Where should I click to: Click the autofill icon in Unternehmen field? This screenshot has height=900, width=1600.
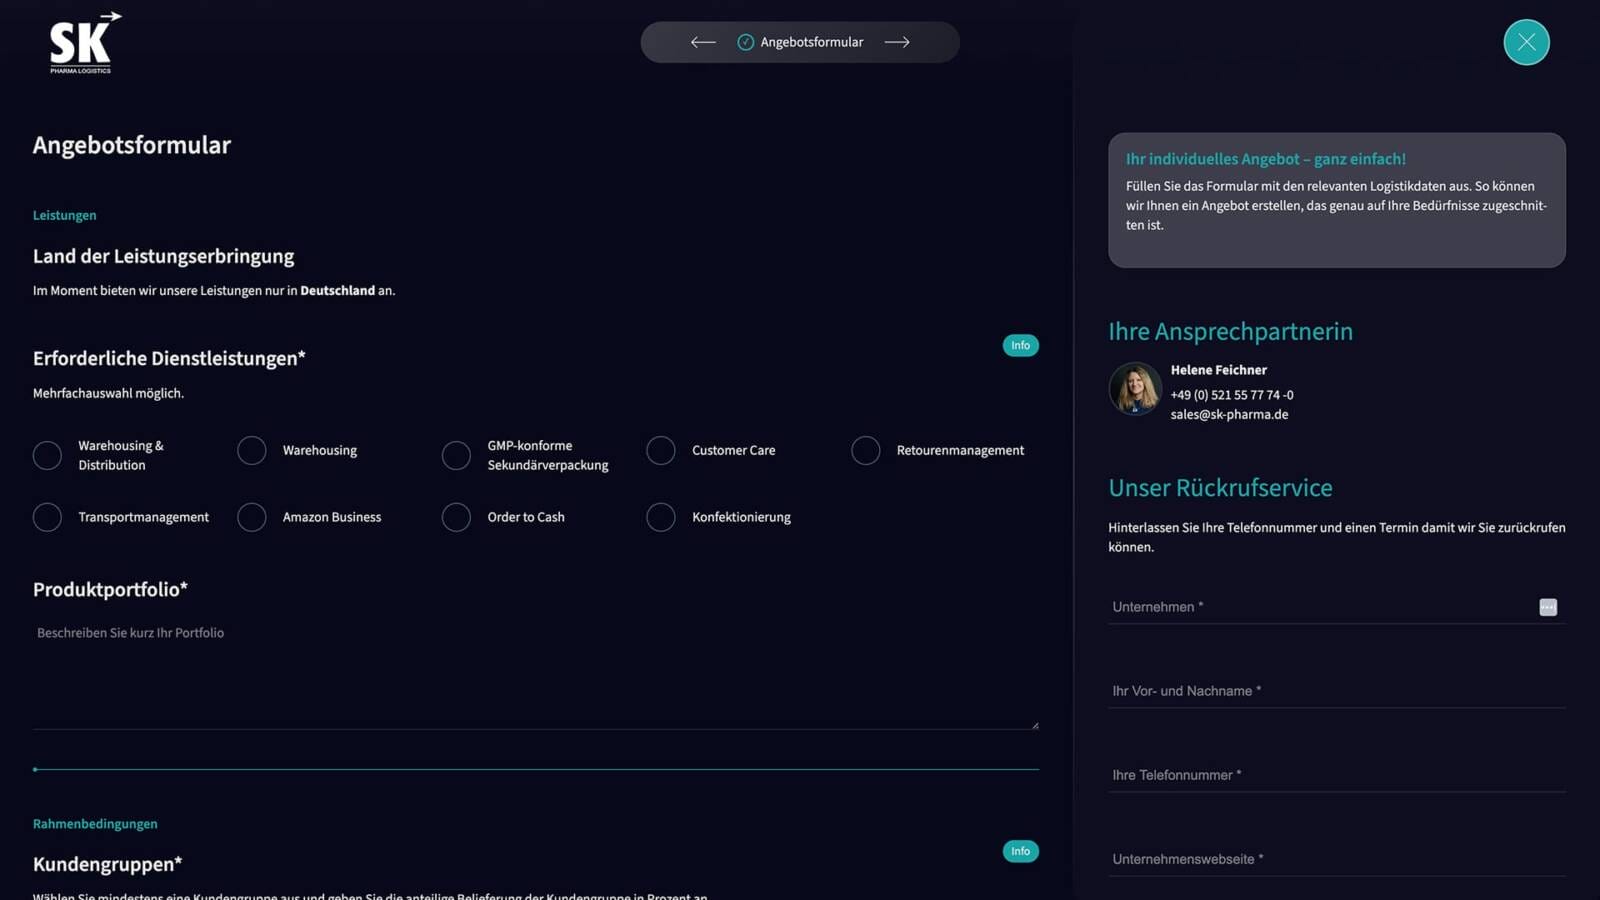pyautogui.click(x=1547, y=607)
